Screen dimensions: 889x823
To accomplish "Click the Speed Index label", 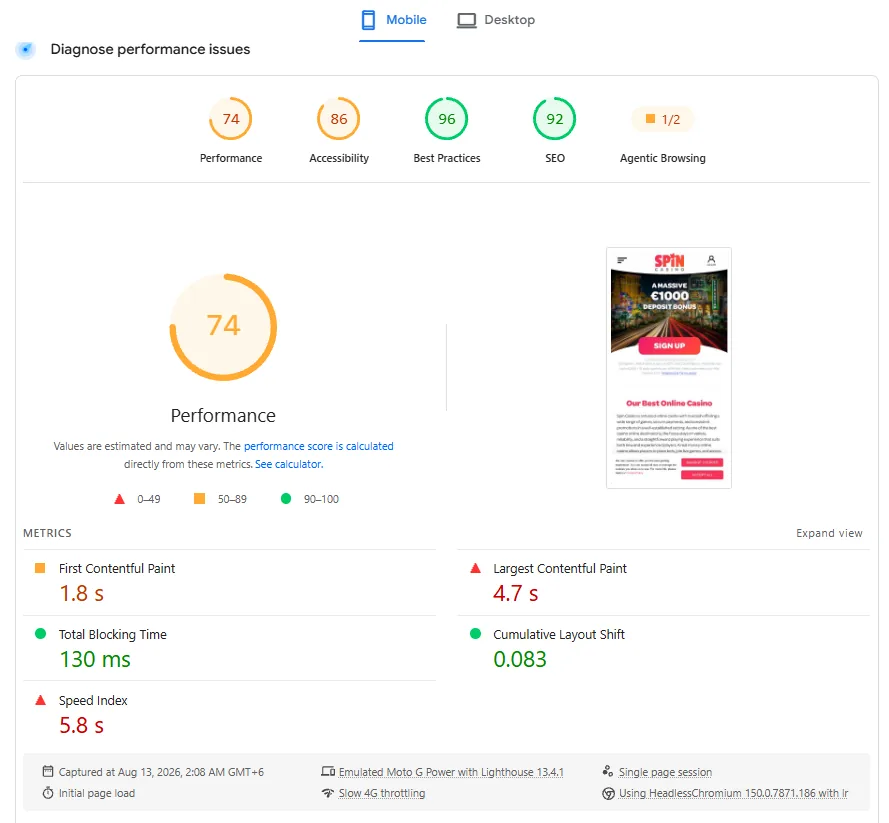I will point(93,701).
